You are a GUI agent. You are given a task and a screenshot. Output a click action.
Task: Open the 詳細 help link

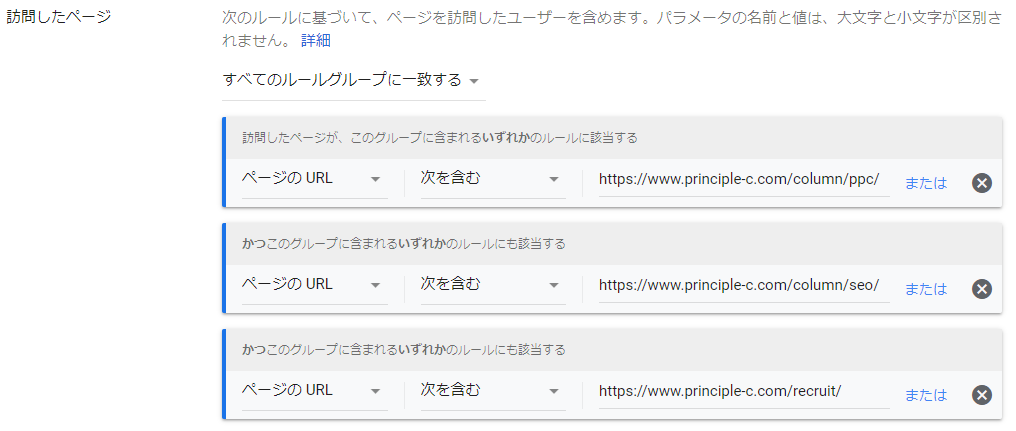click(315, 41)
